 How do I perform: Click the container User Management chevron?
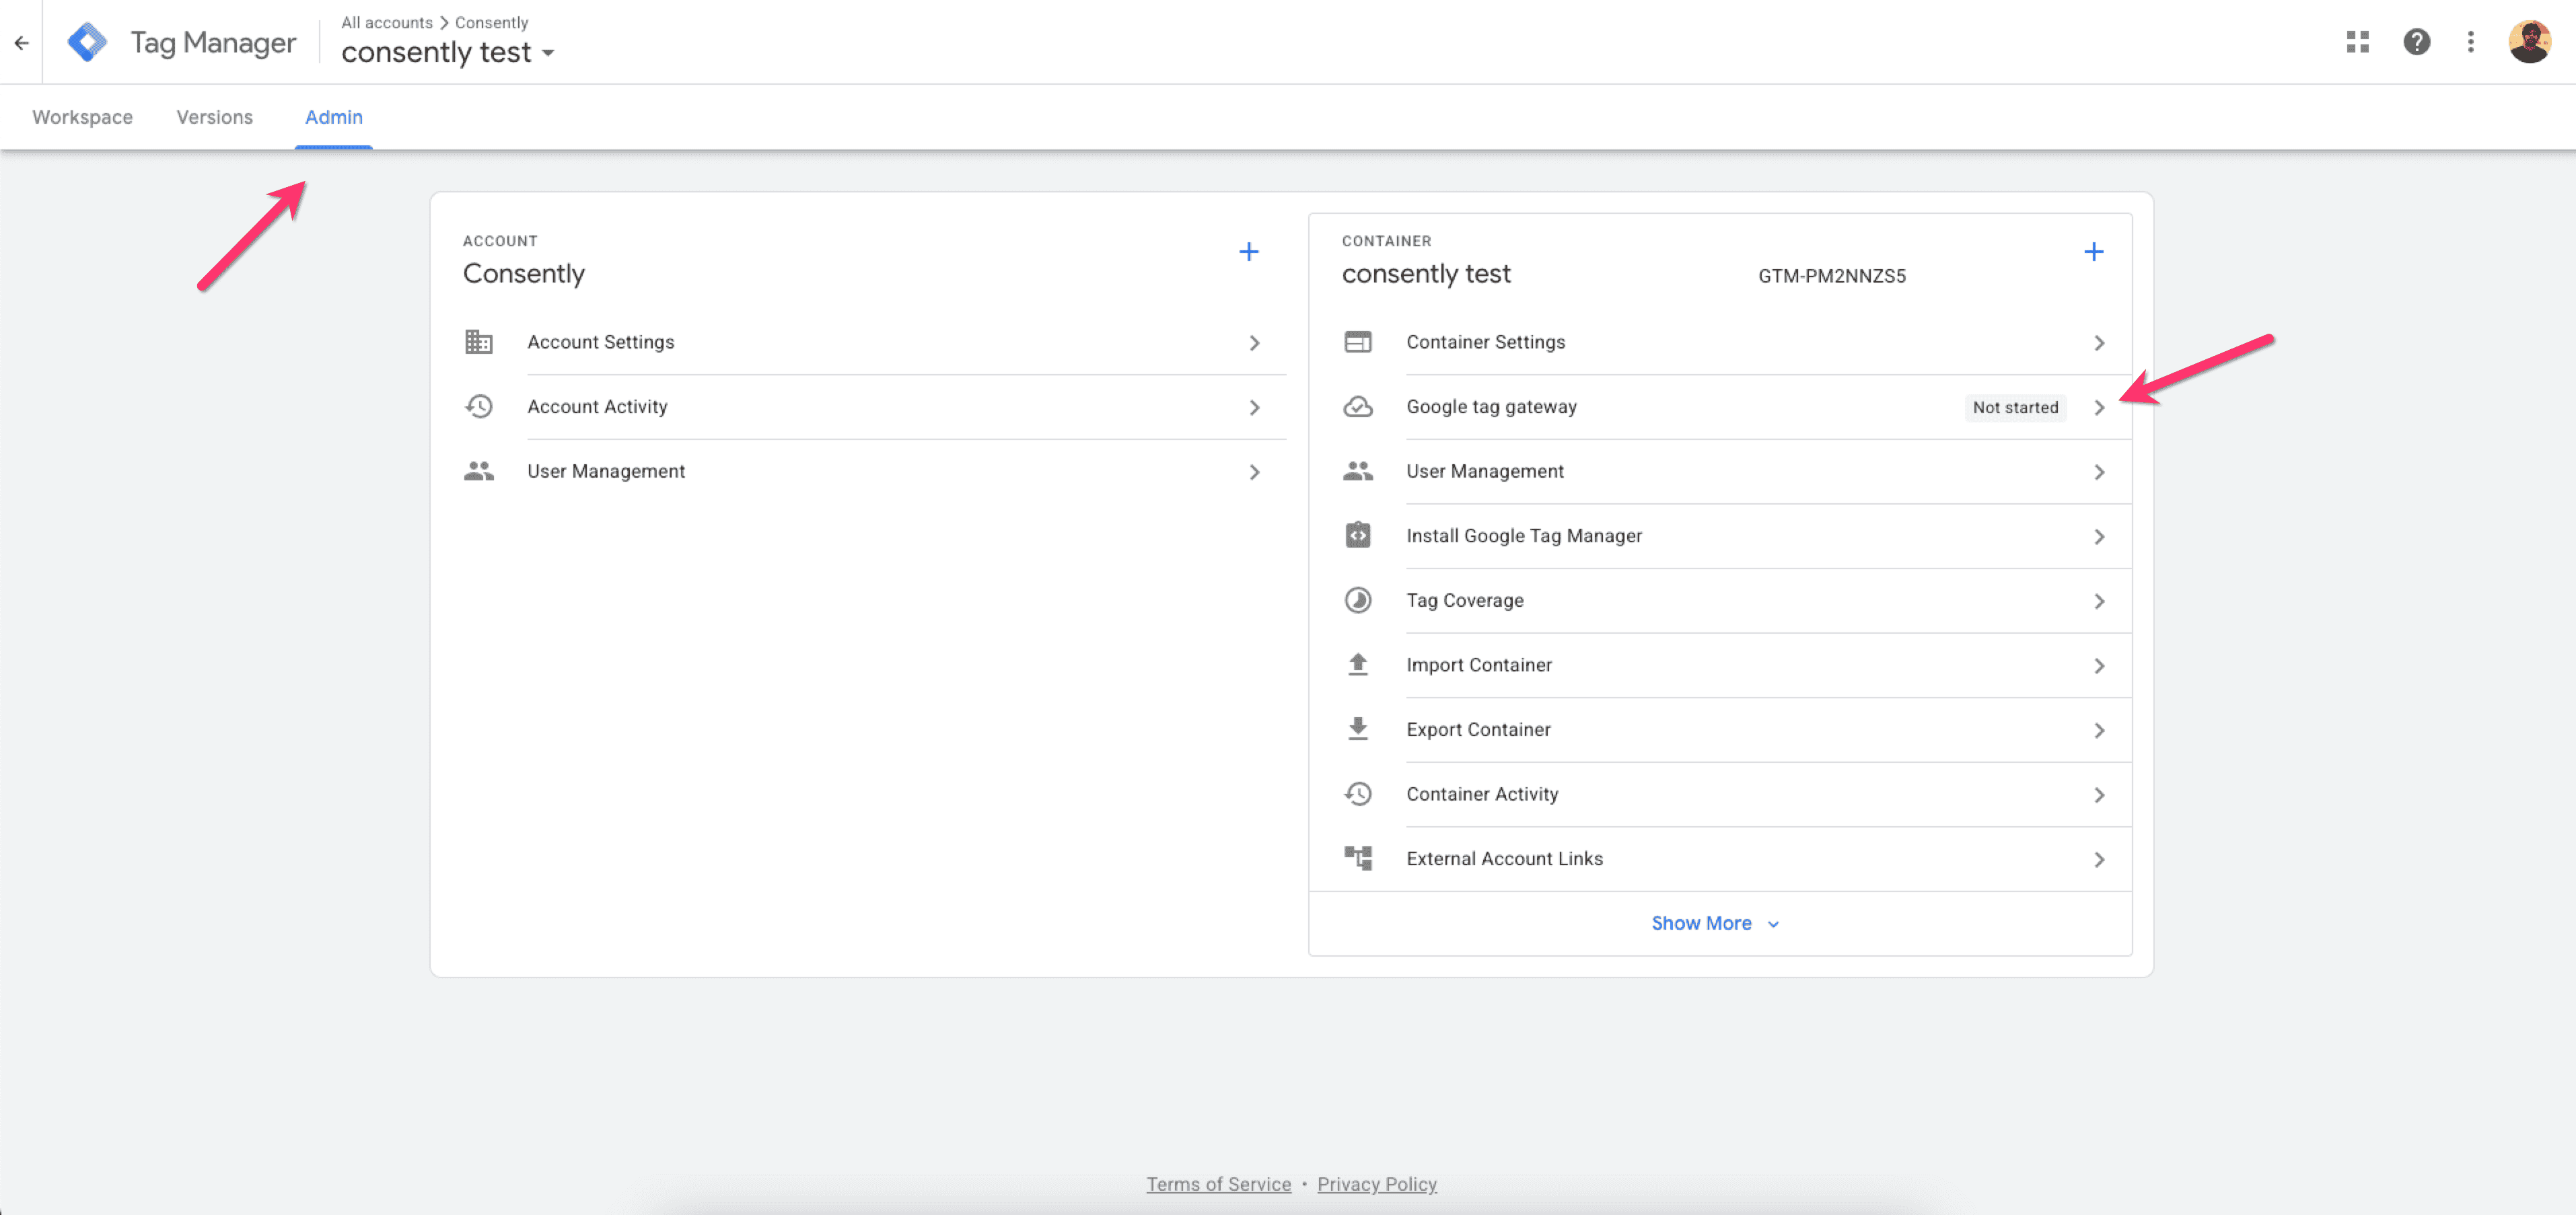(x=2099, y=472)
